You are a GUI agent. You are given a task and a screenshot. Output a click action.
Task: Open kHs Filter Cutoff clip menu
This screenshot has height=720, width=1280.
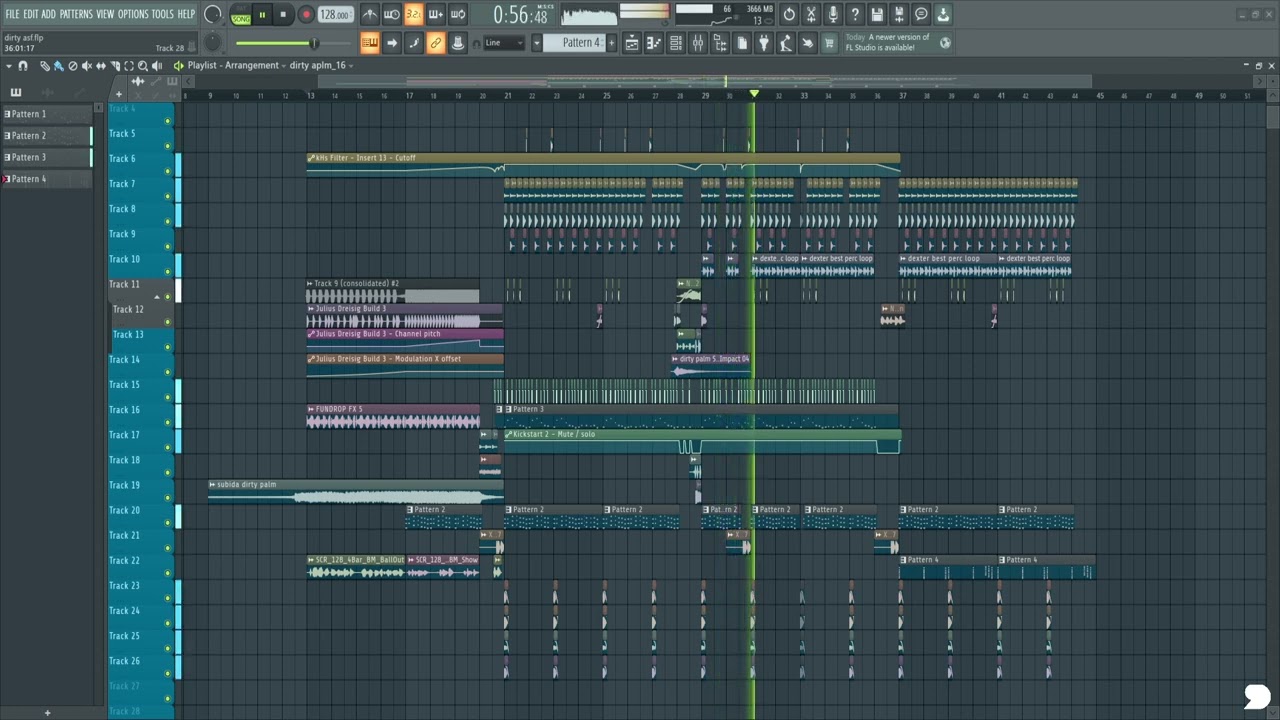311,158
